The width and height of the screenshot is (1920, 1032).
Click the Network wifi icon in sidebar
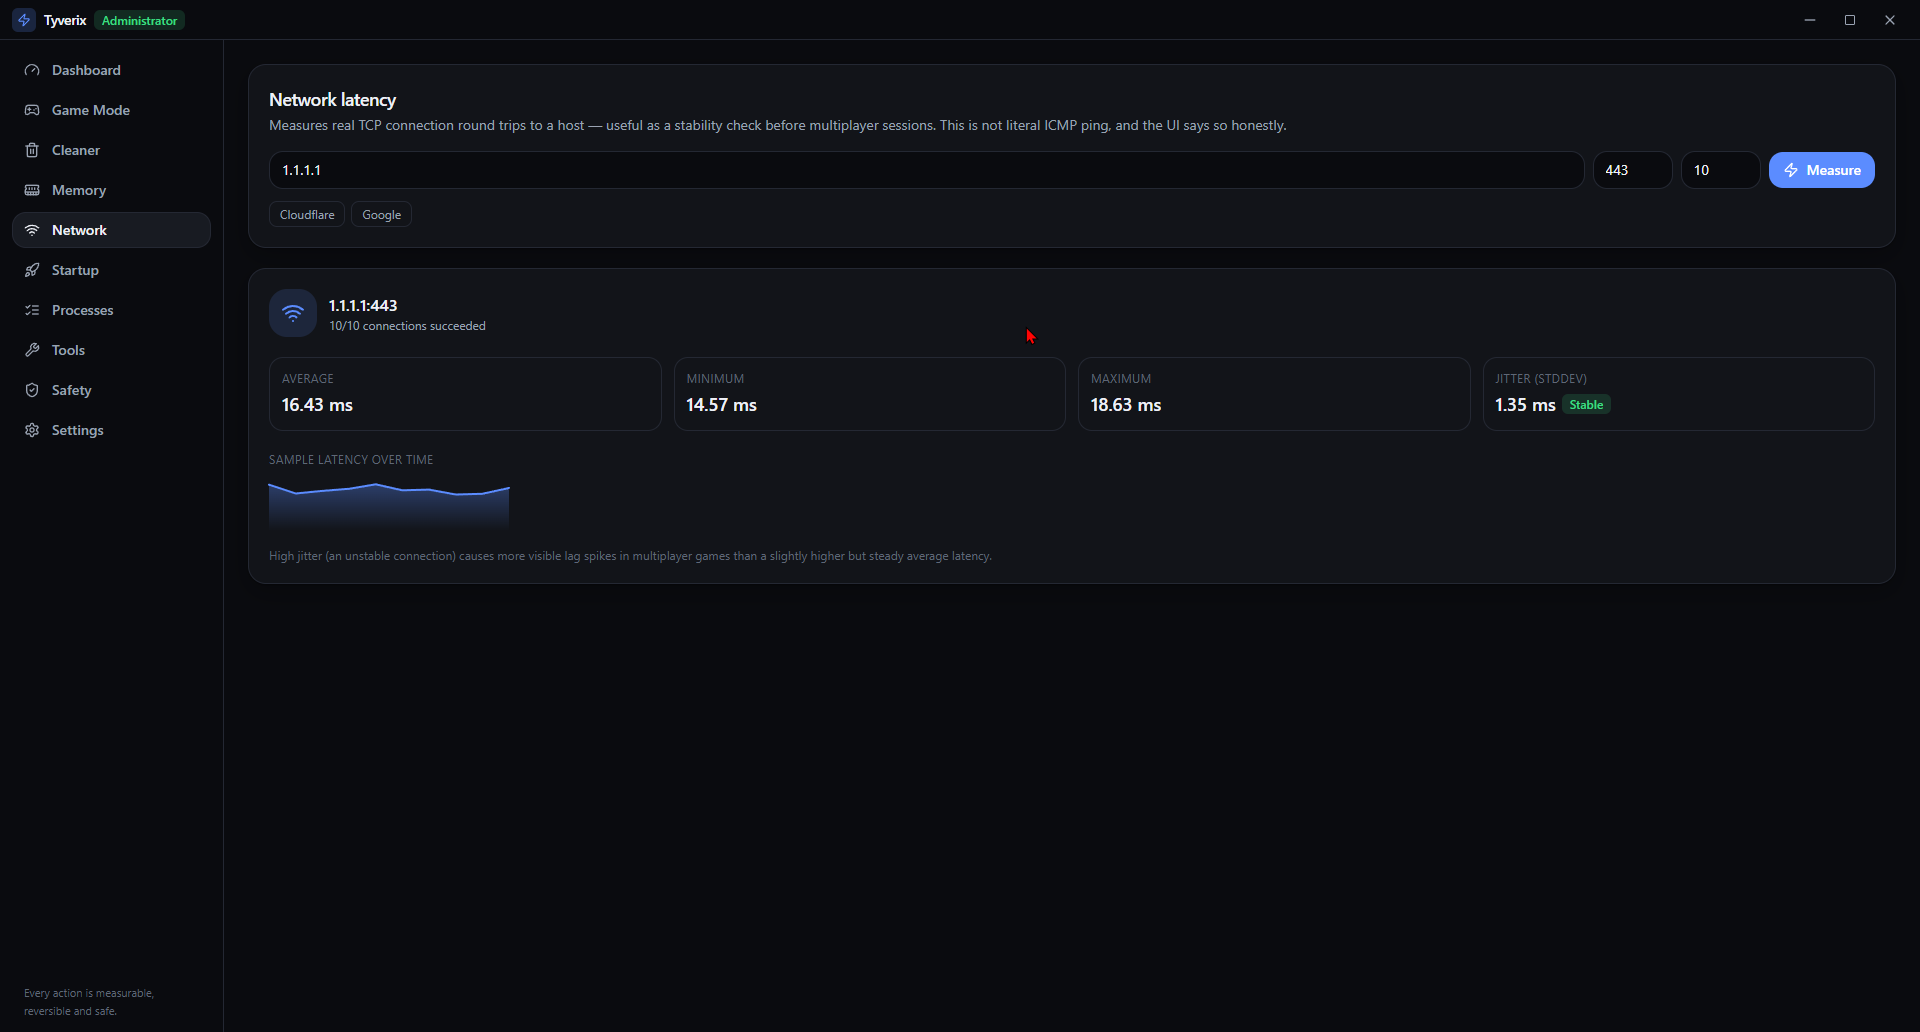32,230
